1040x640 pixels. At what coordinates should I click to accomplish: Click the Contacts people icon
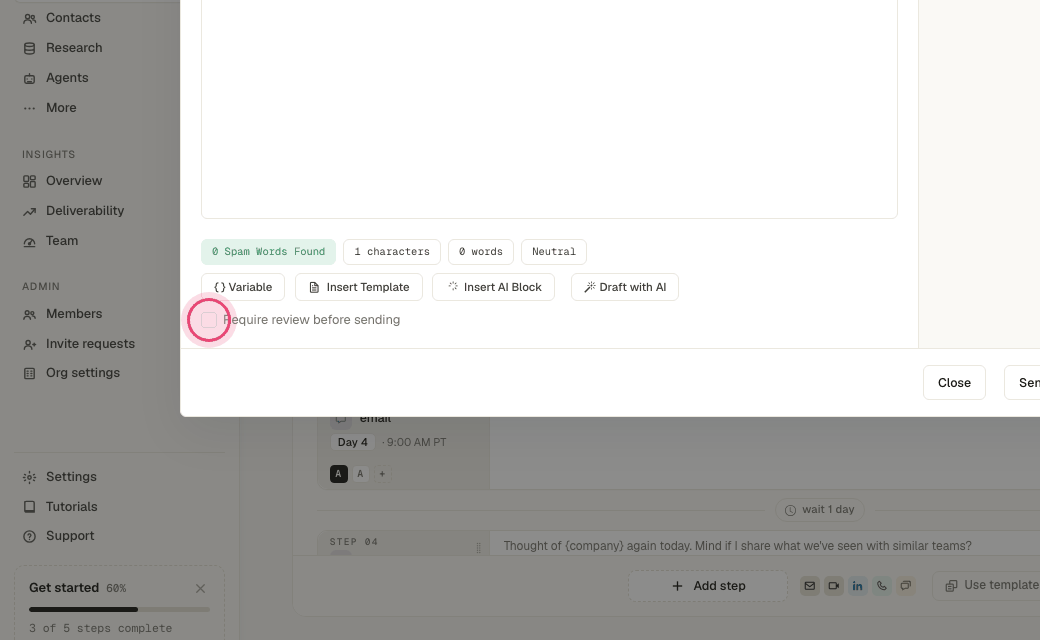29,19
